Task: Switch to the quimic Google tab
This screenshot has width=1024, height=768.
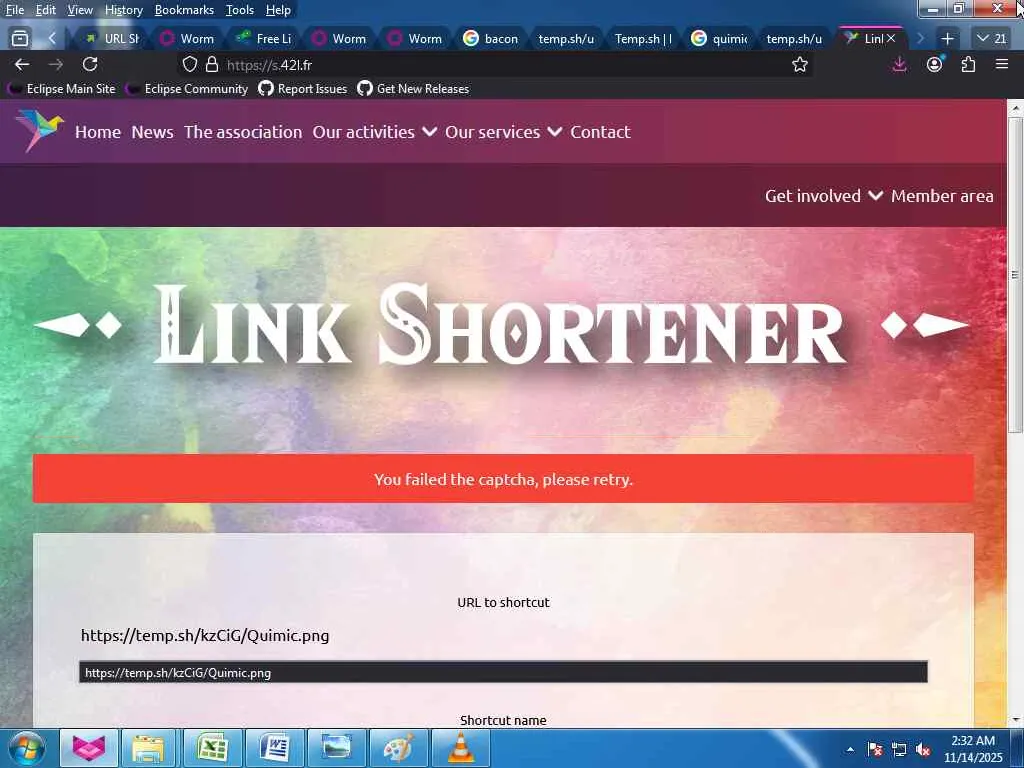Action: coord(720,39)
